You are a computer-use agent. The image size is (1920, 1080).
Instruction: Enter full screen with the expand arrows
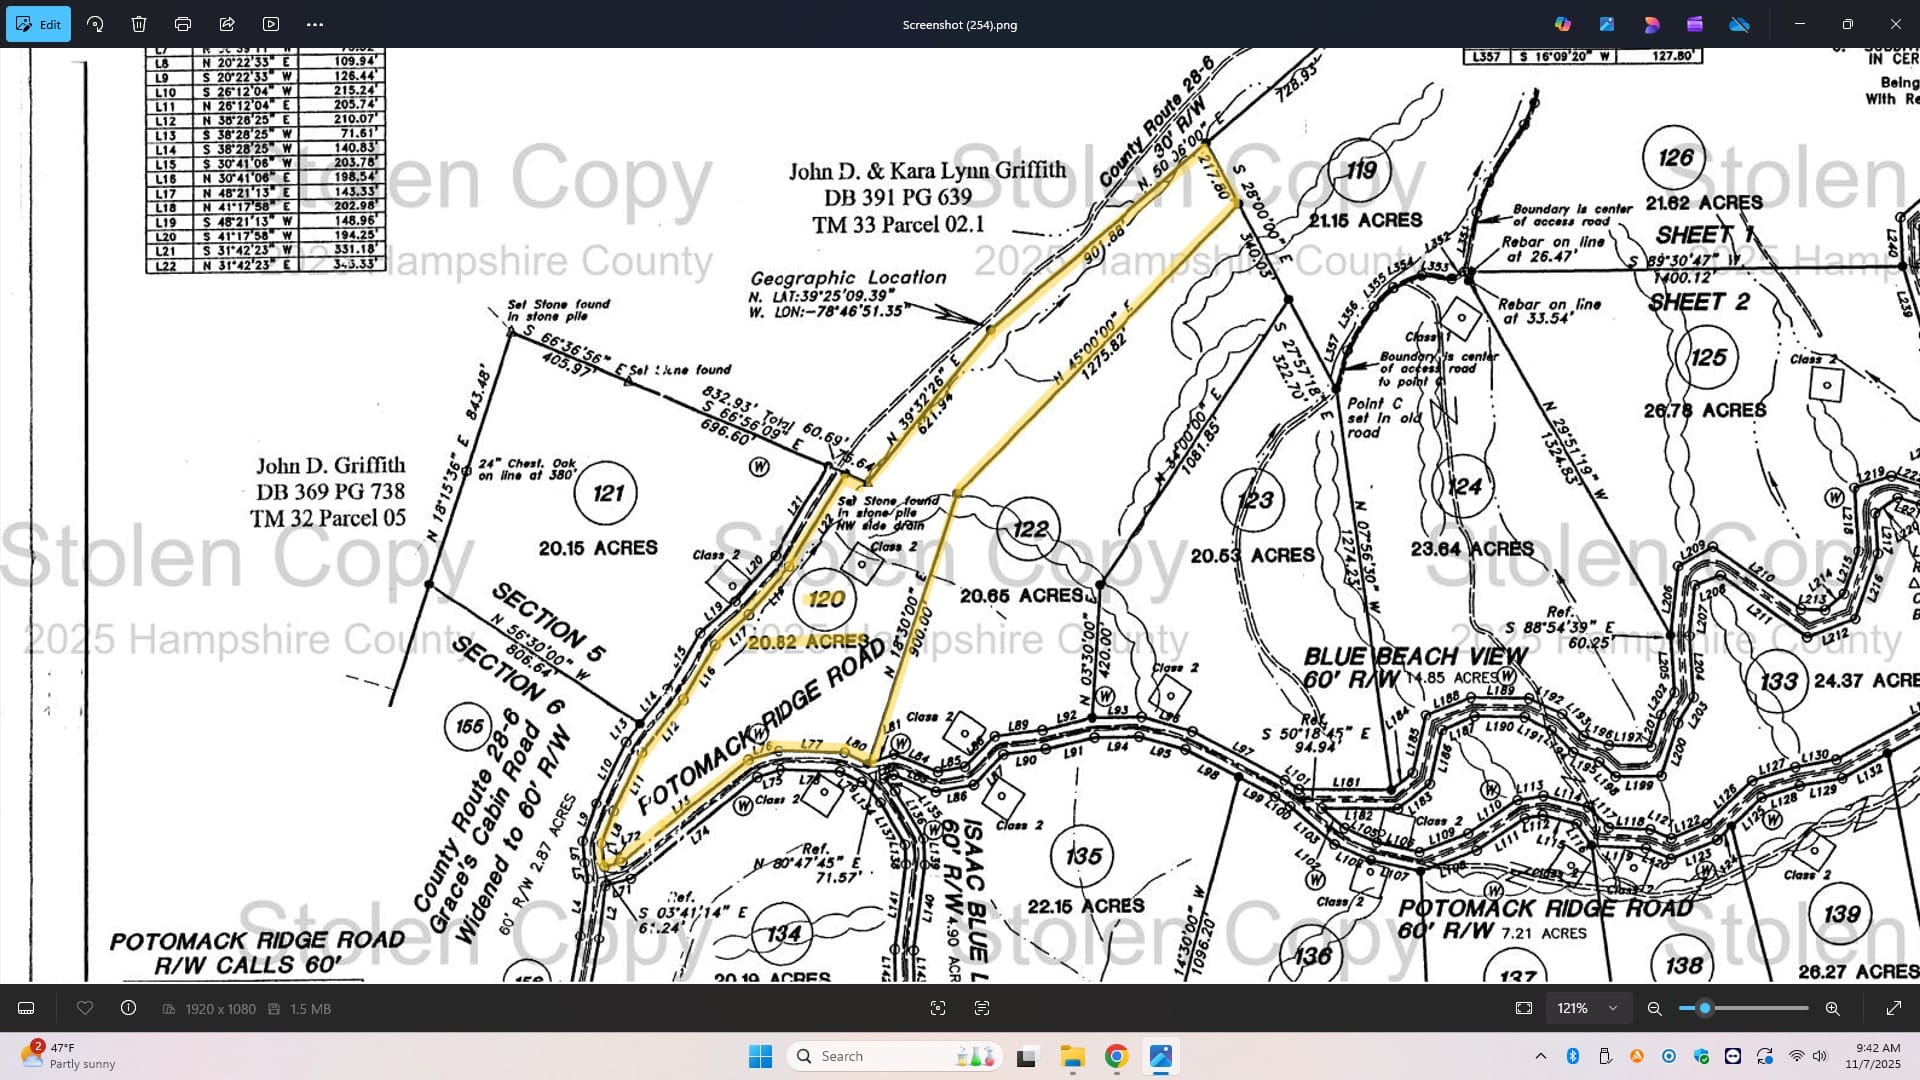pyautogui.click(x=1893, y=1008)
